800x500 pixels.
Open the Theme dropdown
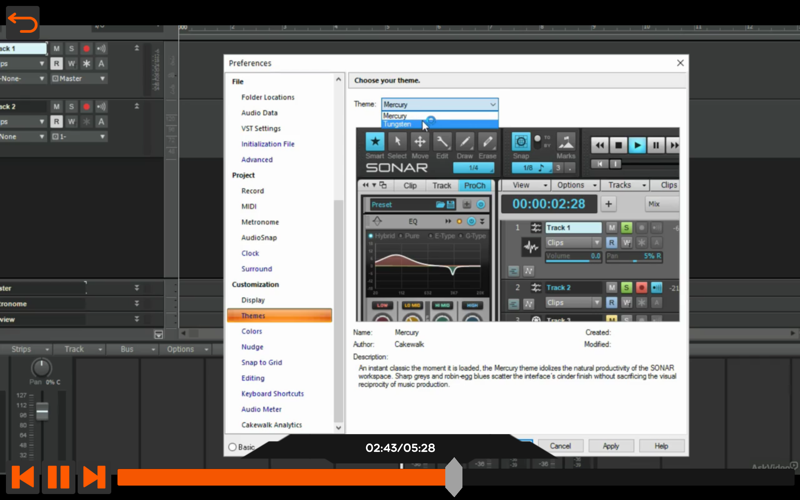click(439, 105)
